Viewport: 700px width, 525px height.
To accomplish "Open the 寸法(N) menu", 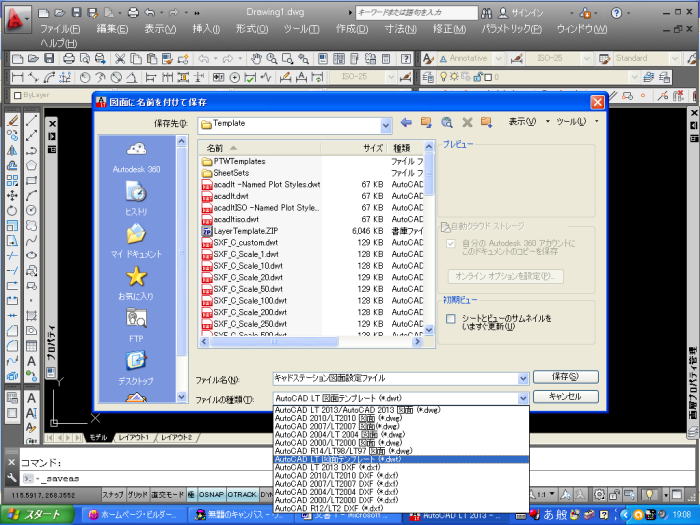I will [x=400, y=29].
